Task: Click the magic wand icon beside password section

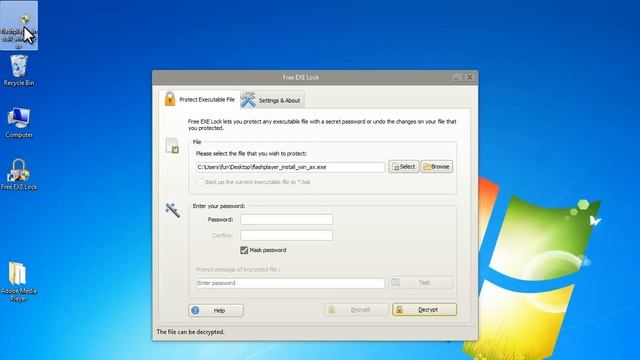Action: (x=173, y=210)
